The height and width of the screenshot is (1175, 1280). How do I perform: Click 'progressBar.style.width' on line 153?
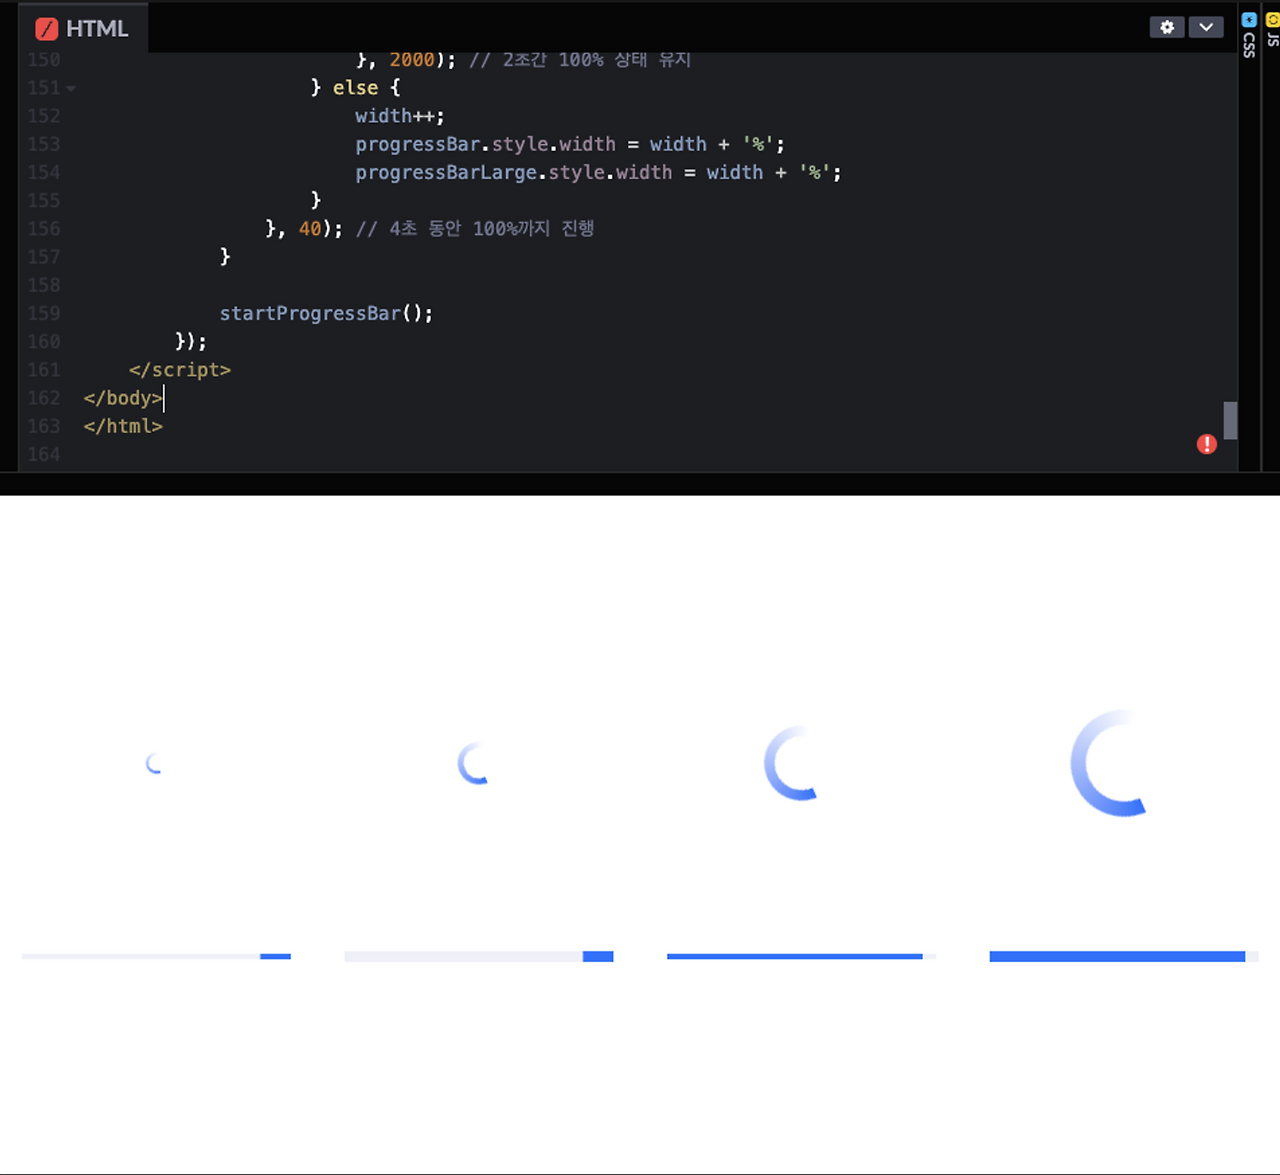(485, 144)
